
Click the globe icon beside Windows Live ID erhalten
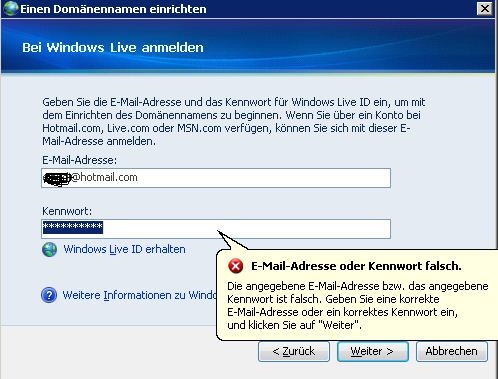pyautogui.click(x=49, y=249)
